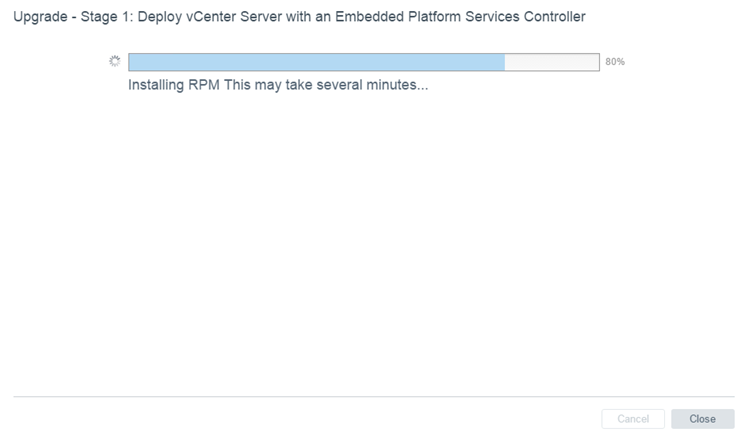Click the left start of the progress bar
The width and height of the screenshot is (745, 436).
tap(130, 62)
